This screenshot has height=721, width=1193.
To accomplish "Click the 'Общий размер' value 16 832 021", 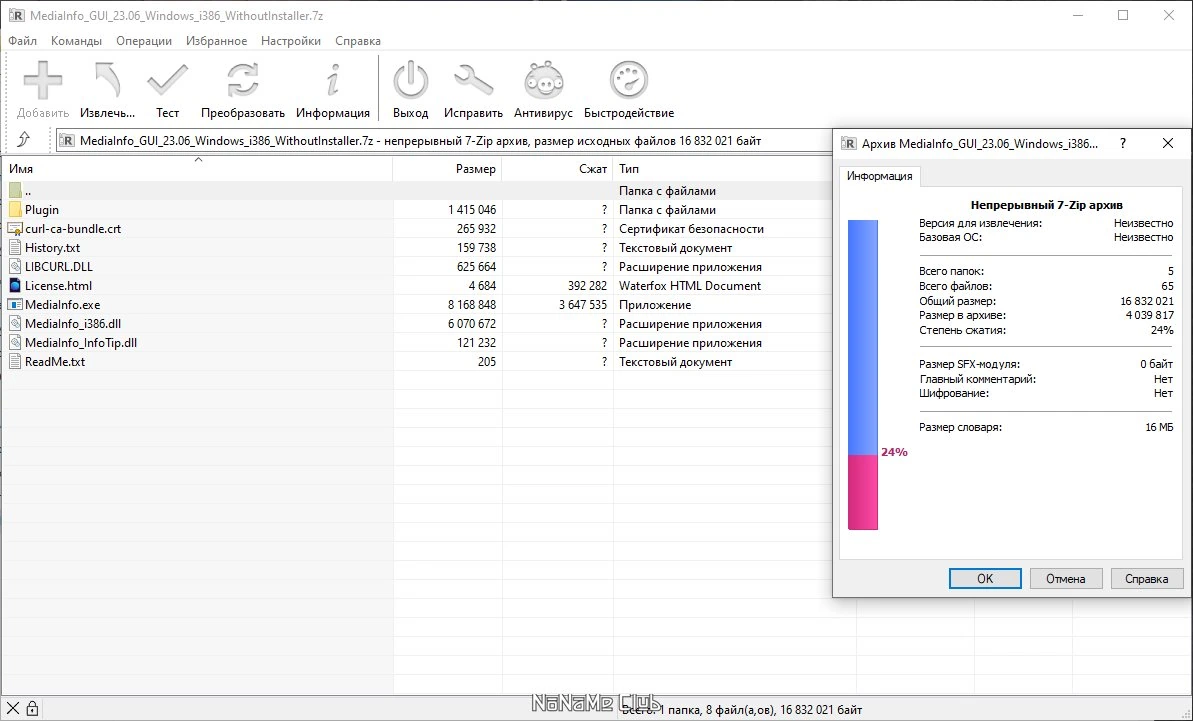I will pos(1147,301).
